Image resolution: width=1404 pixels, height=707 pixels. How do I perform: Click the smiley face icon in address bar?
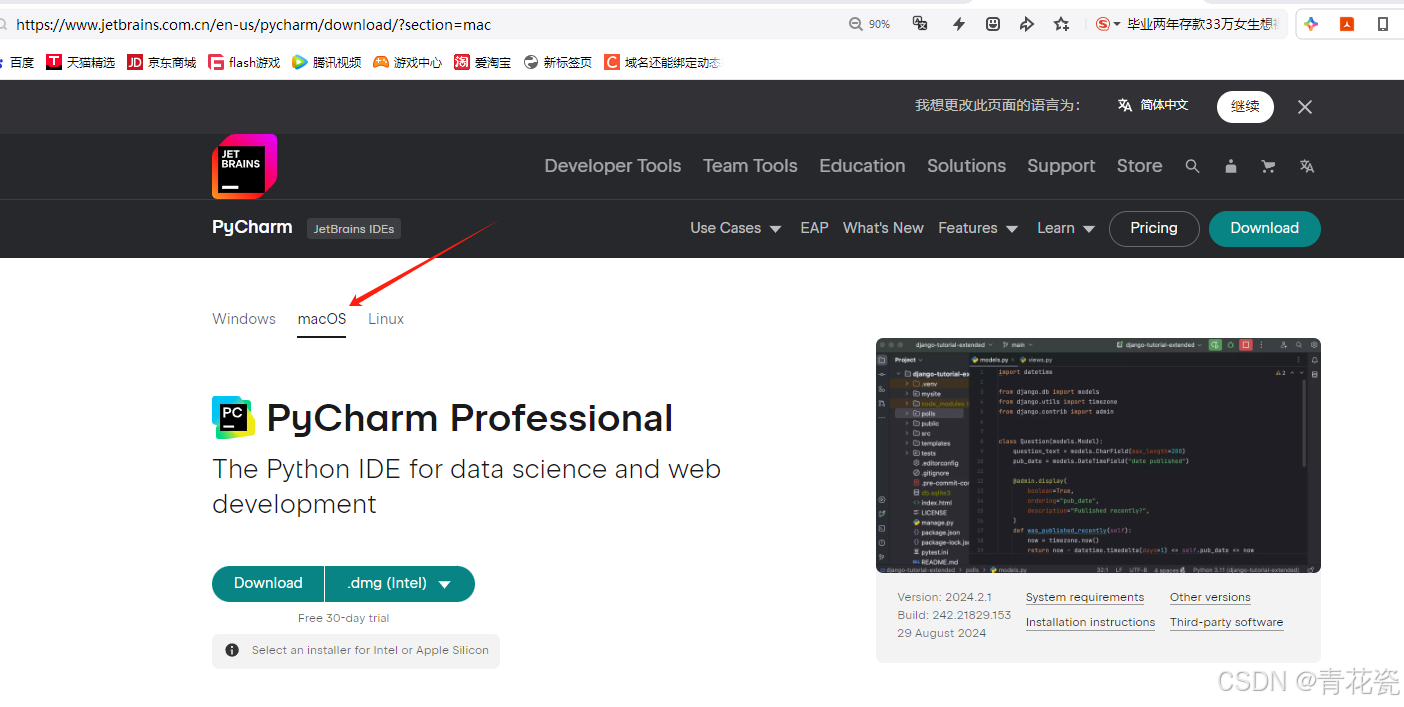click(992, 24)
